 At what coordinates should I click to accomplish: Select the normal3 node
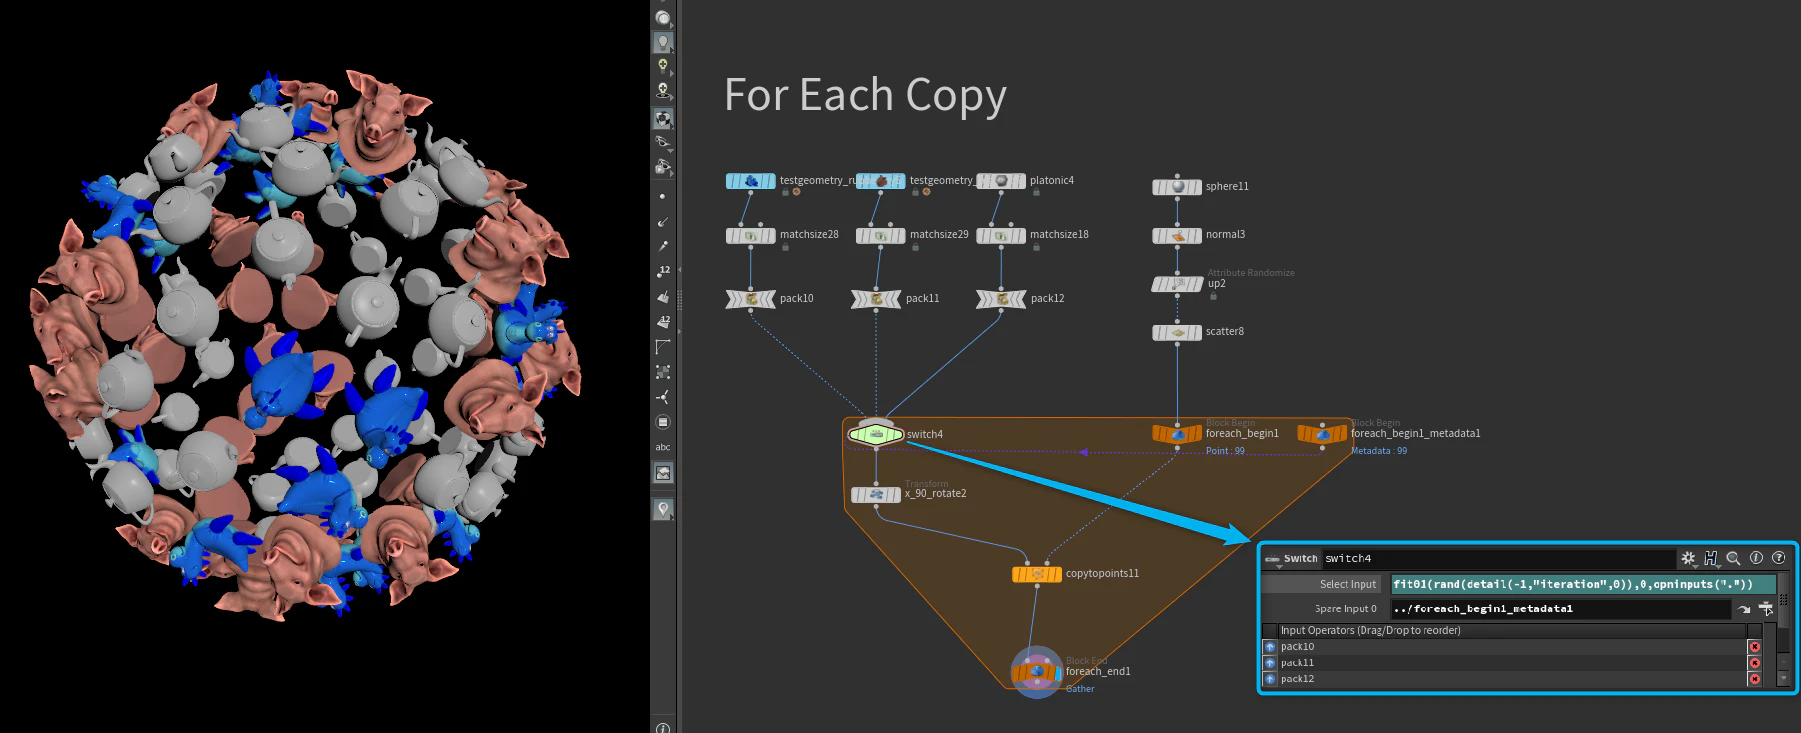(x=1177, y=235)
